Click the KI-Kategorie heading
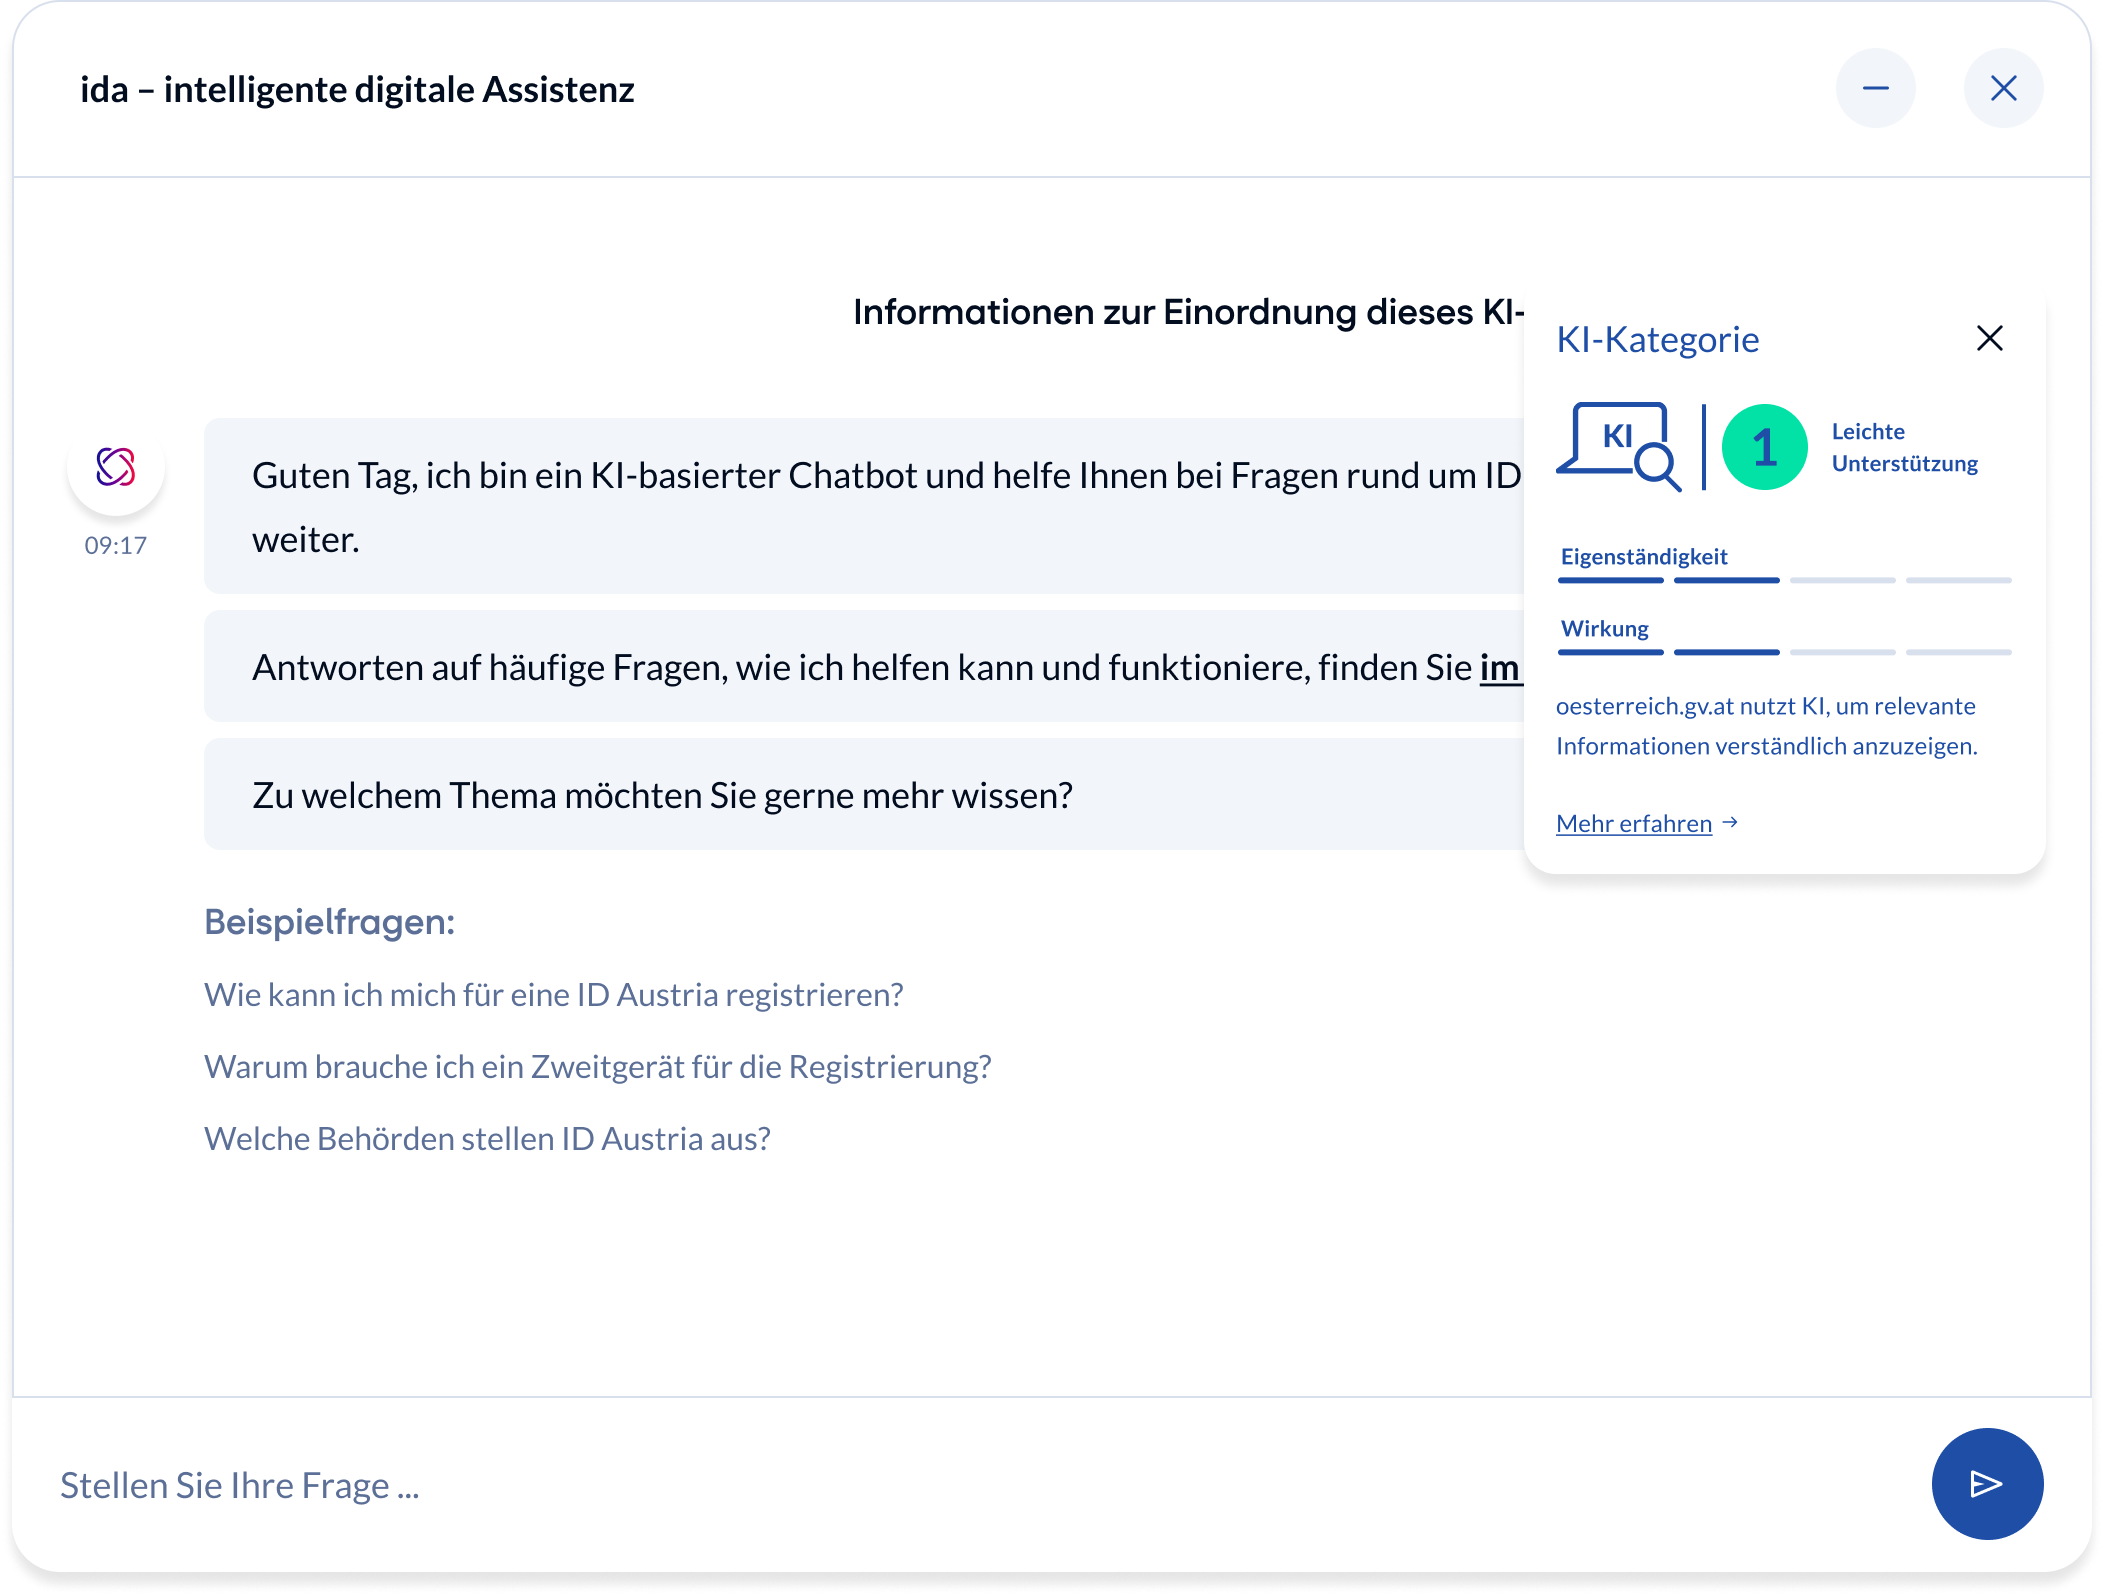The image size is (2104, 1596). (1658, 339)
